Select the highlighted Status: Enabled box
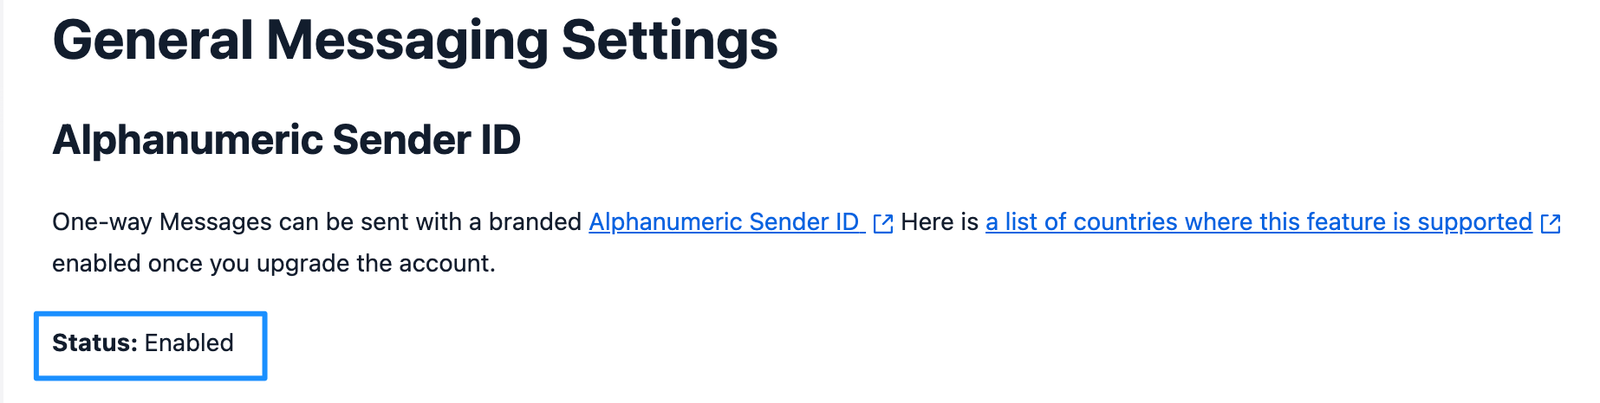The height and width of the screenshot is (403, 1600). (151, 346)
